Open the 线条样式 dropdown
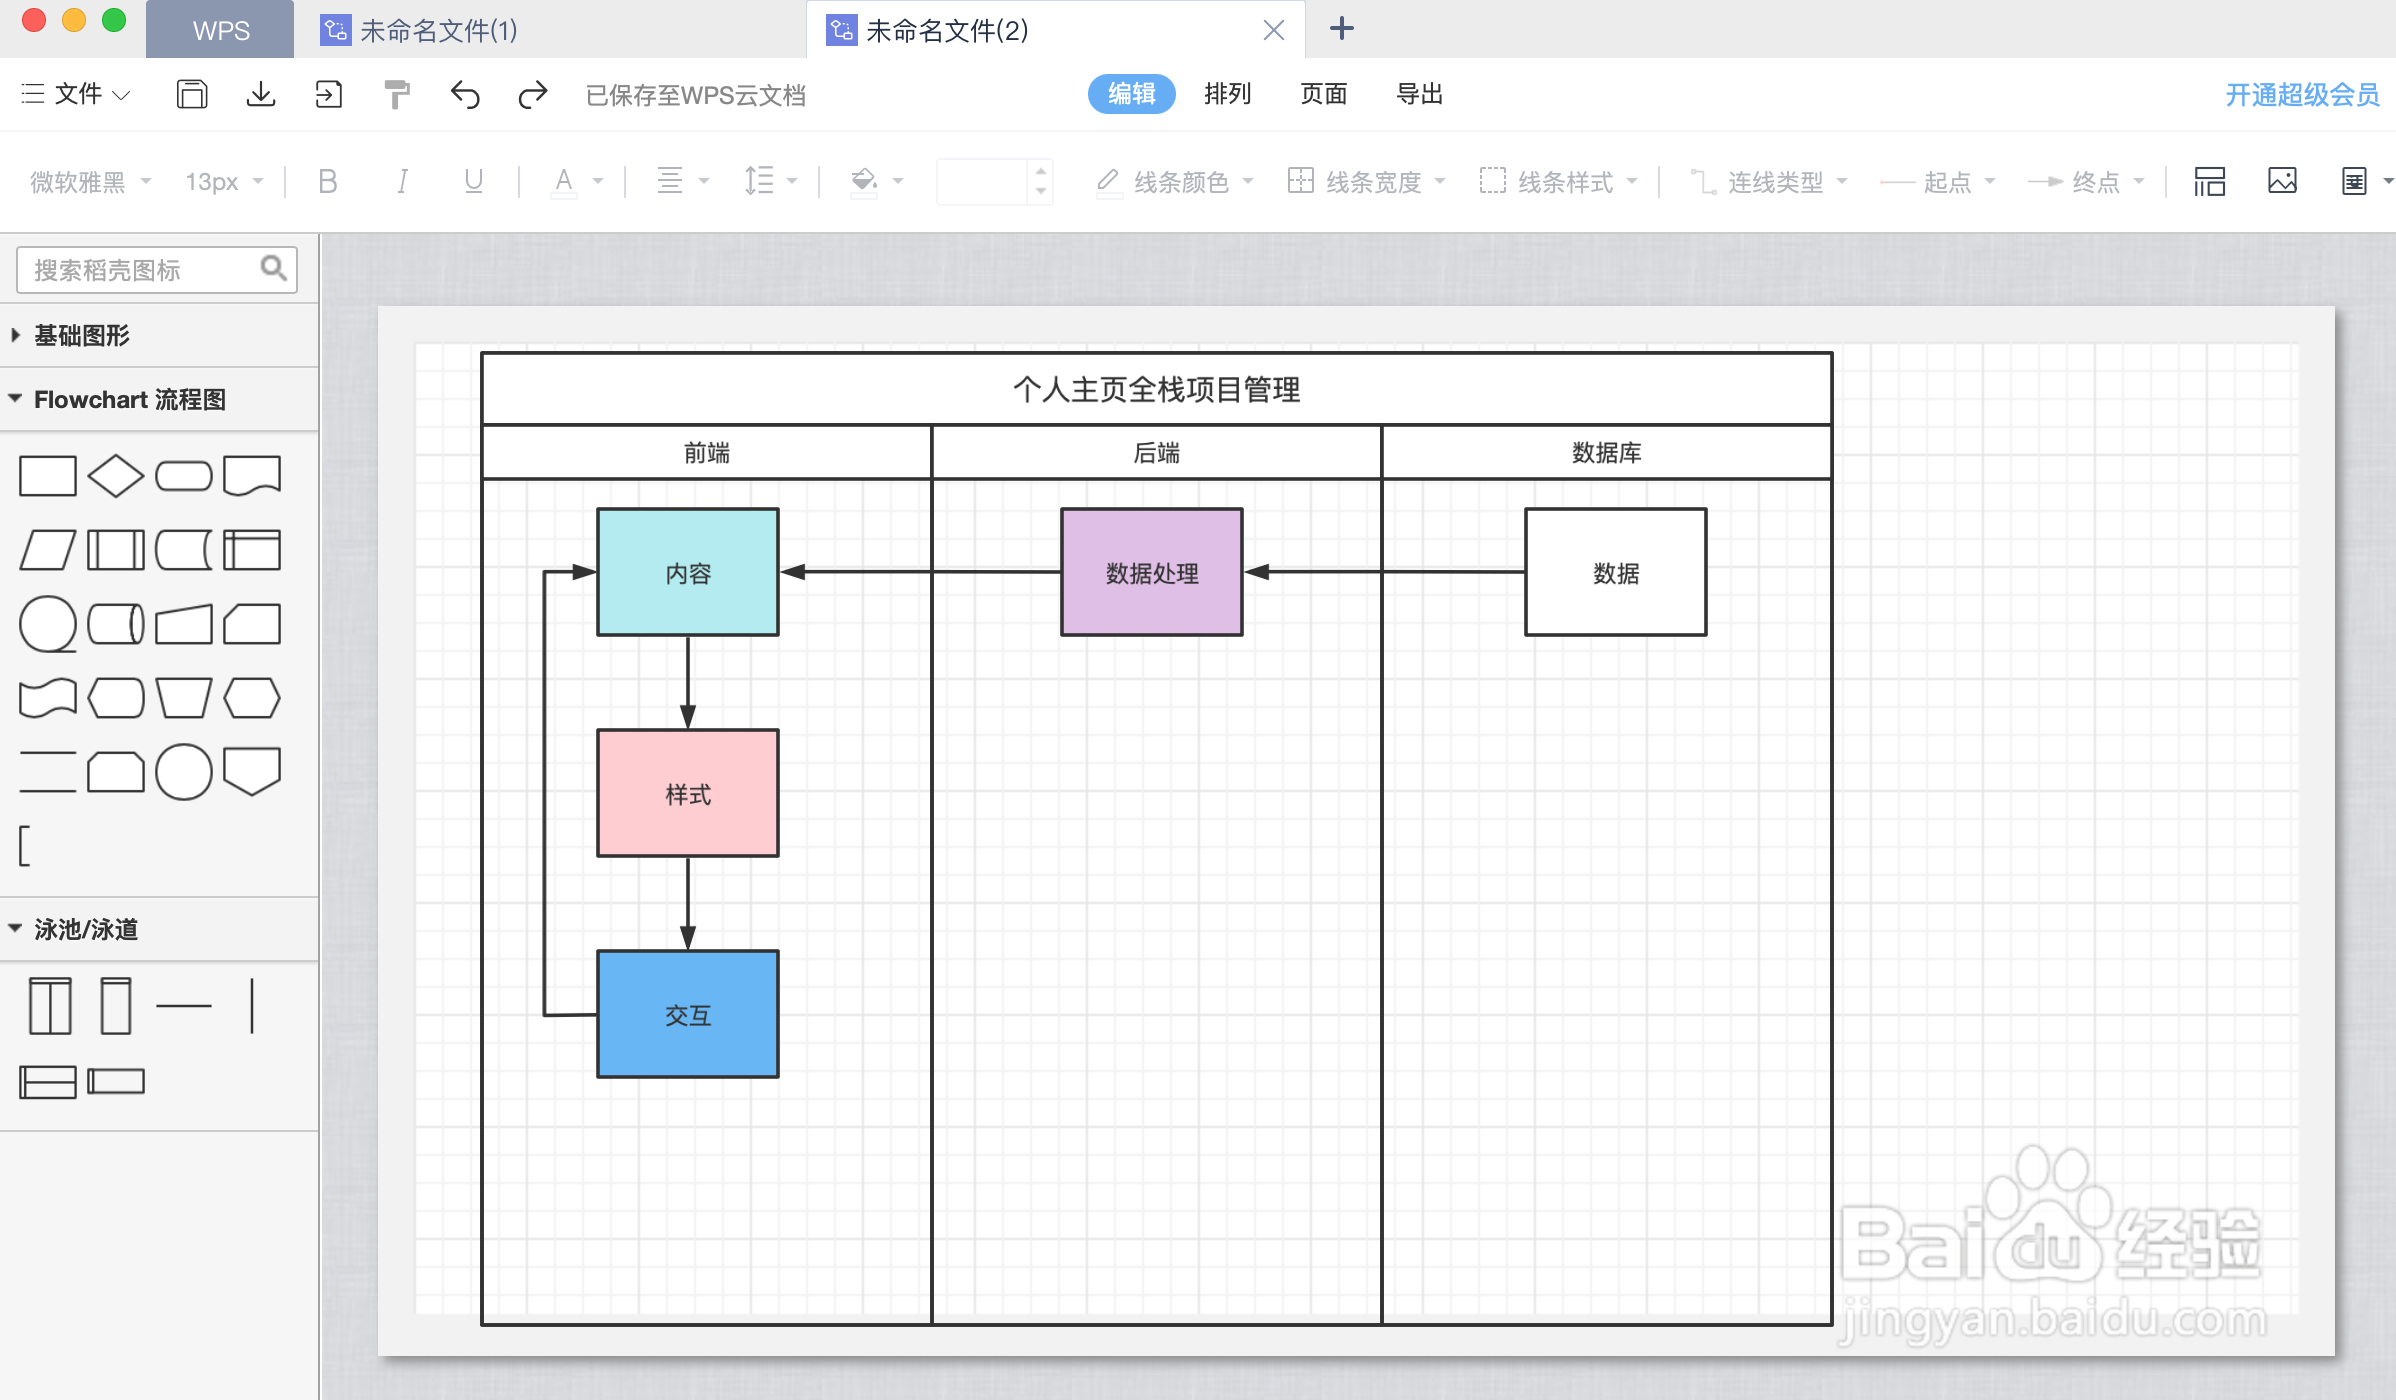Viewport: 2396px width, 1400px height. (1559, 182)
